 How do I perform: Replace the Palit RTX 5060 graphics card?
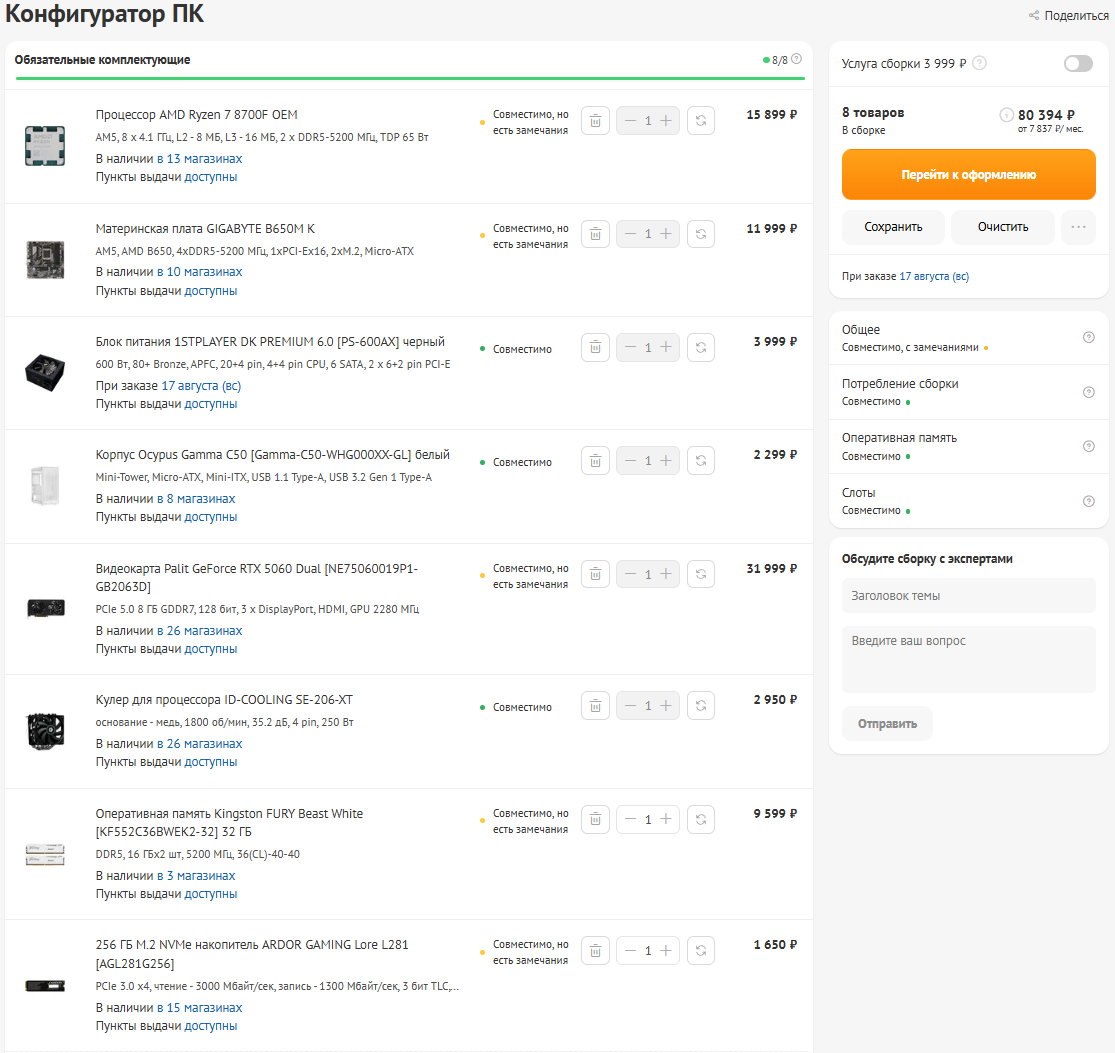tap(700, 574)
